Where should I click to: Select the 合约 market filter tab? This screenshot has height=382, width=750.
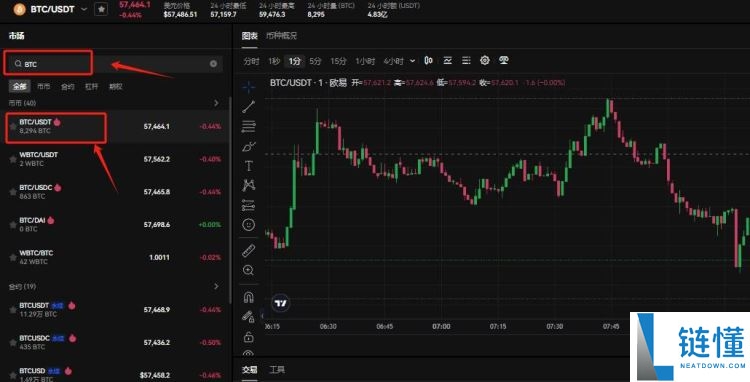point(67,87)
